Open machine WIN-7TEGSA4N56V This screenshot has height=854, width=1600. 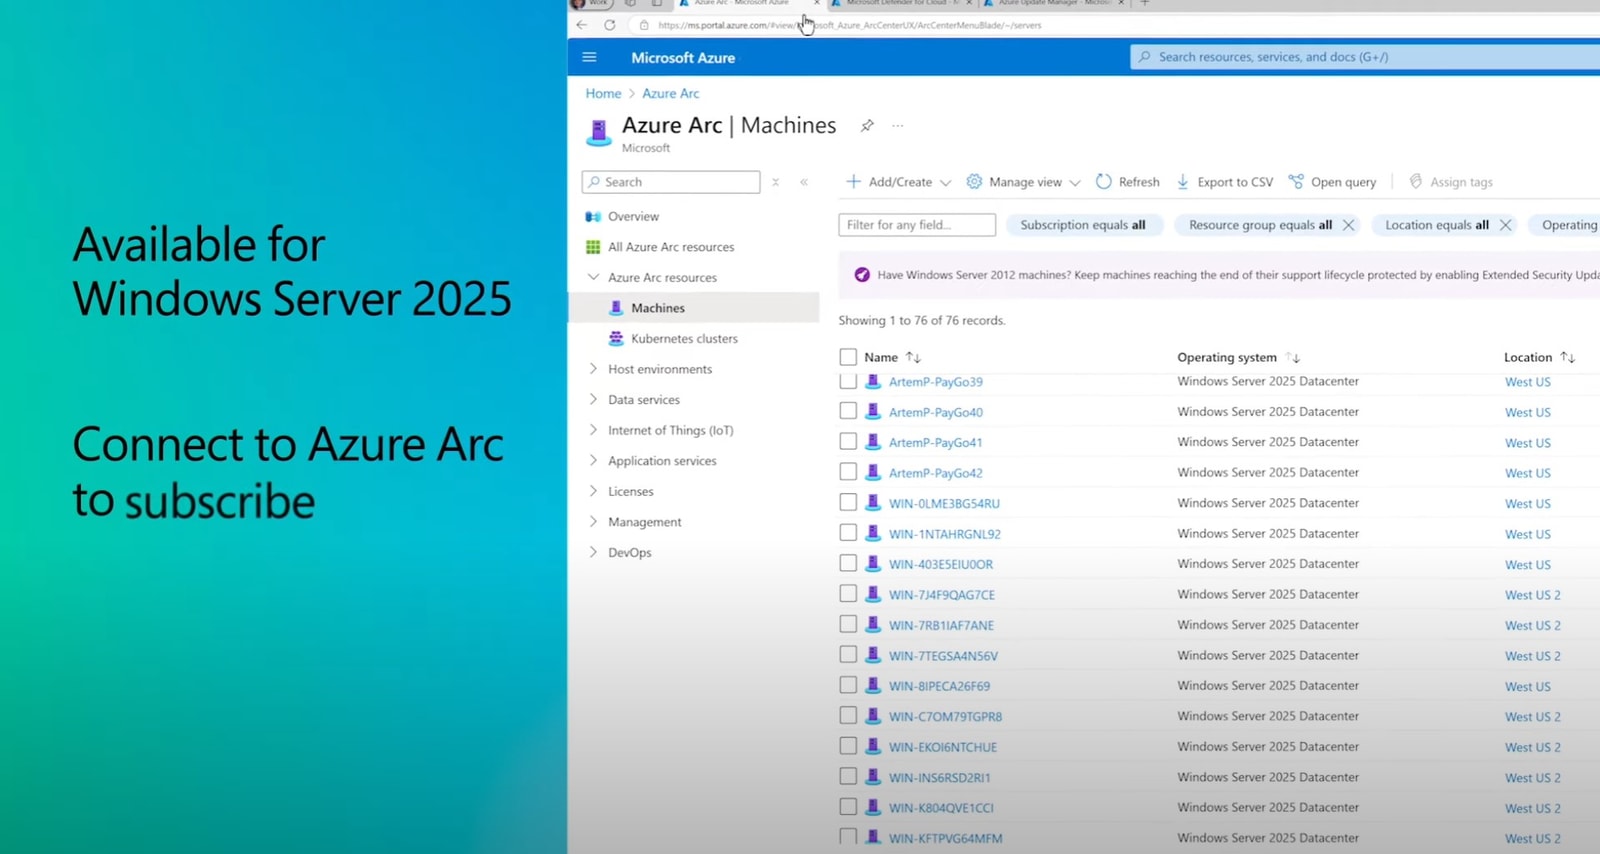(943, 656)
